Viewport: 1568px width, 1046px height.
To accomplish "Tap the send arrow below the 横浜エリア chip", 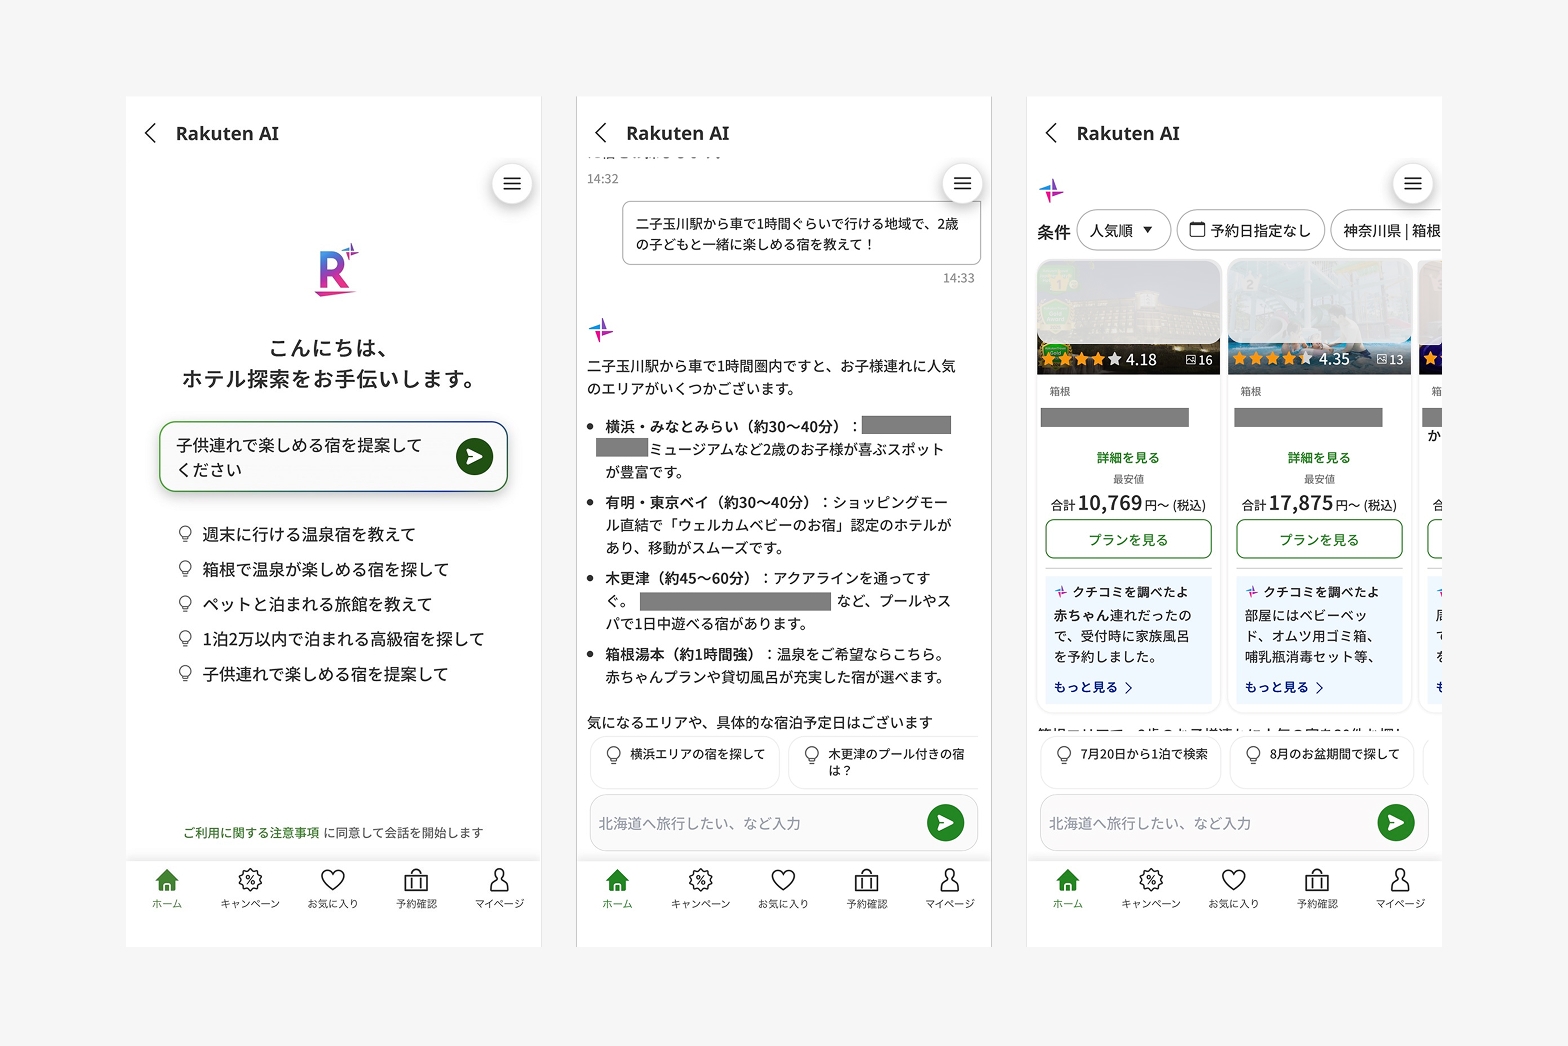I will [x=945, y=823].
